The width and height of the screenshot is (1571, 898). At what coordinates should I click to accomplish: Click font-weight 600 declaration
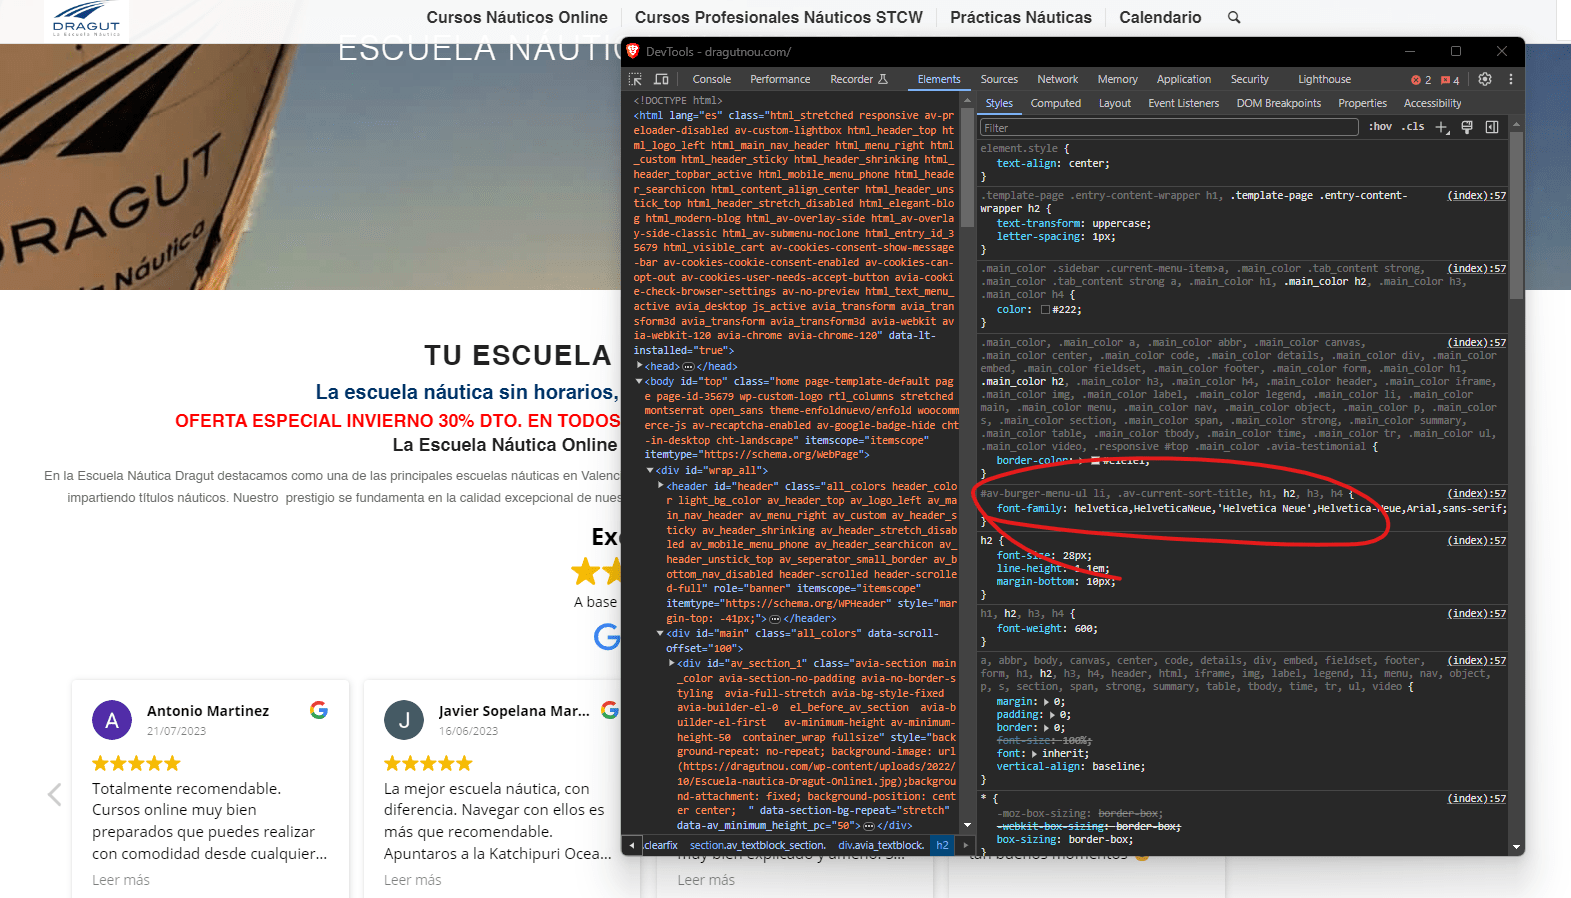(x=1047, y=629)
